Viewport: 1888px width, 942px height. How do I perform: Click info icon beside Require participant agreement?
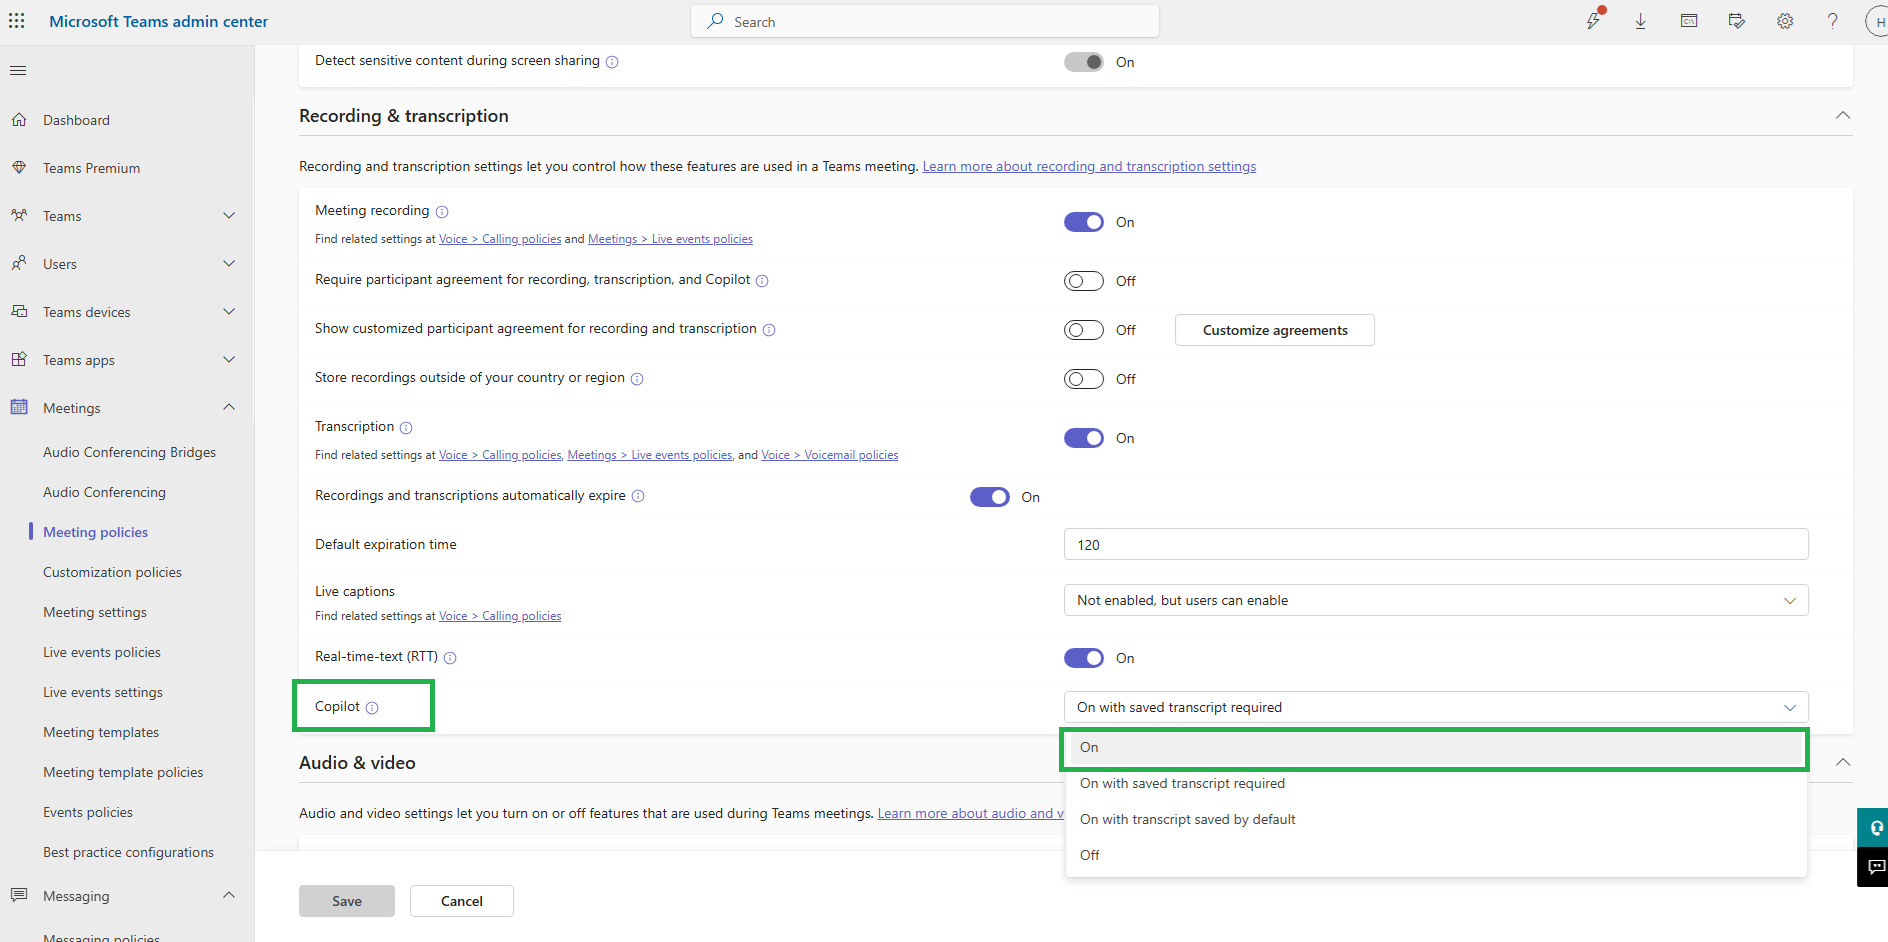pos(762,281)
